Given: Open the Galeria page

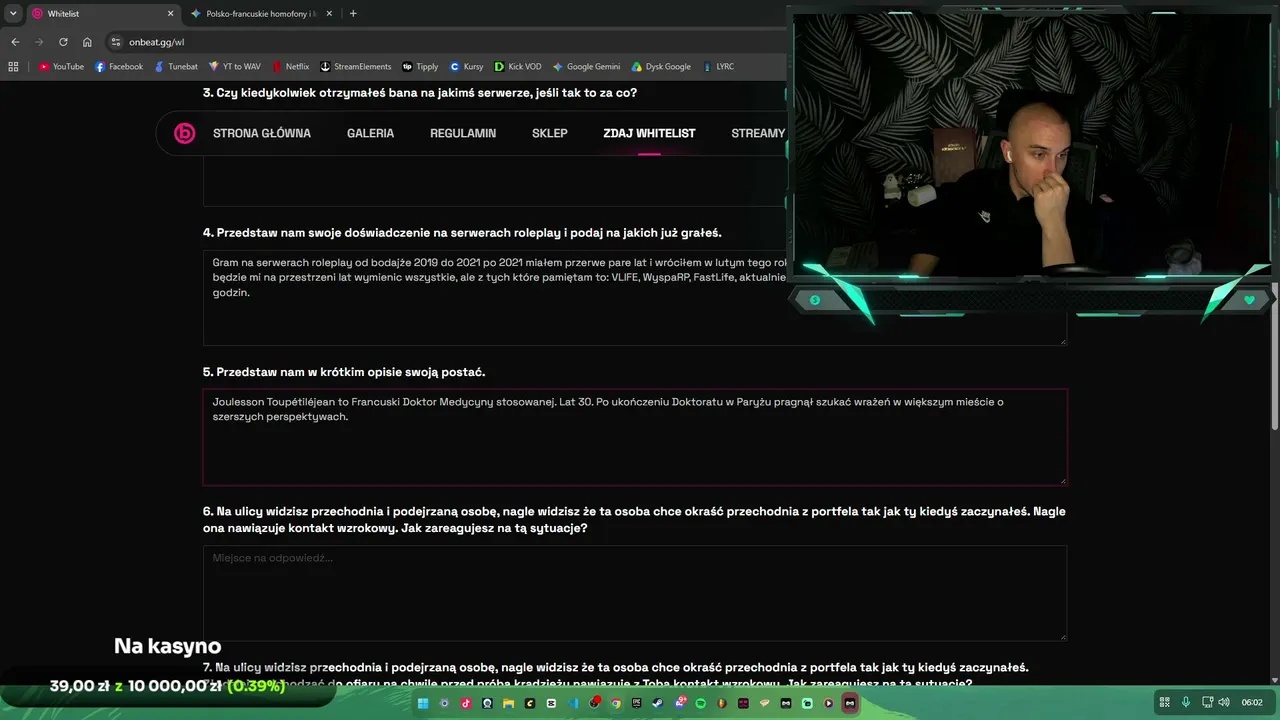Looking at the screenshot, I should click(x=370, y=133).
